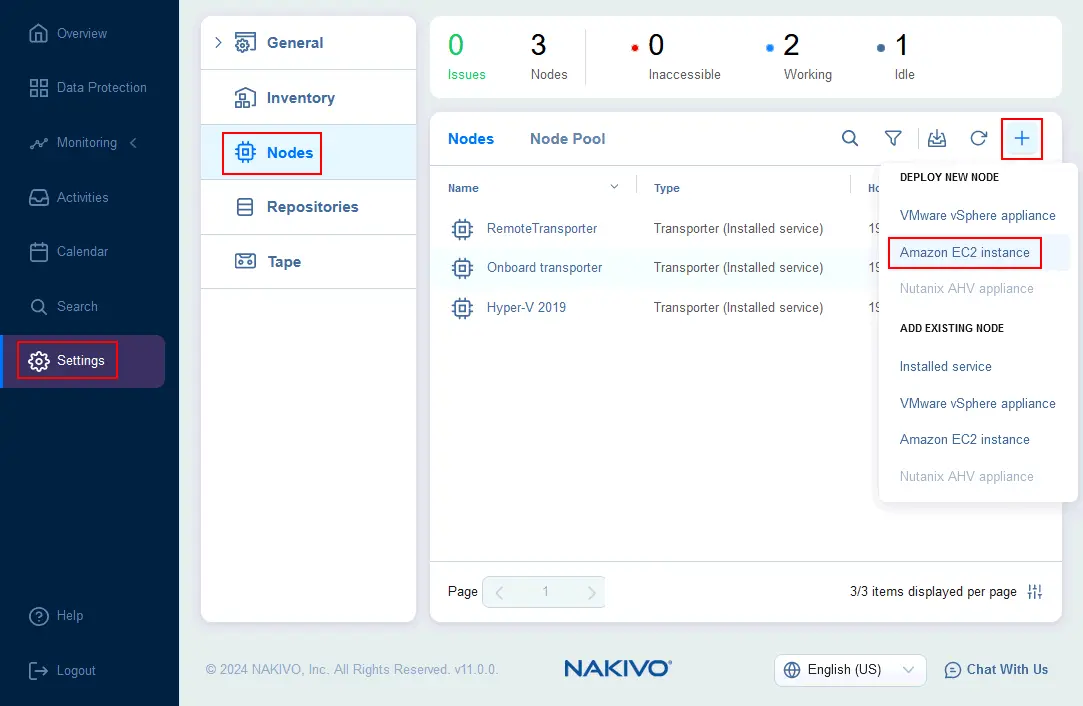Click the Nodes chip icon in settings menu
The height and width of the screenshot is (706, 1083).
tap(245, 152)
